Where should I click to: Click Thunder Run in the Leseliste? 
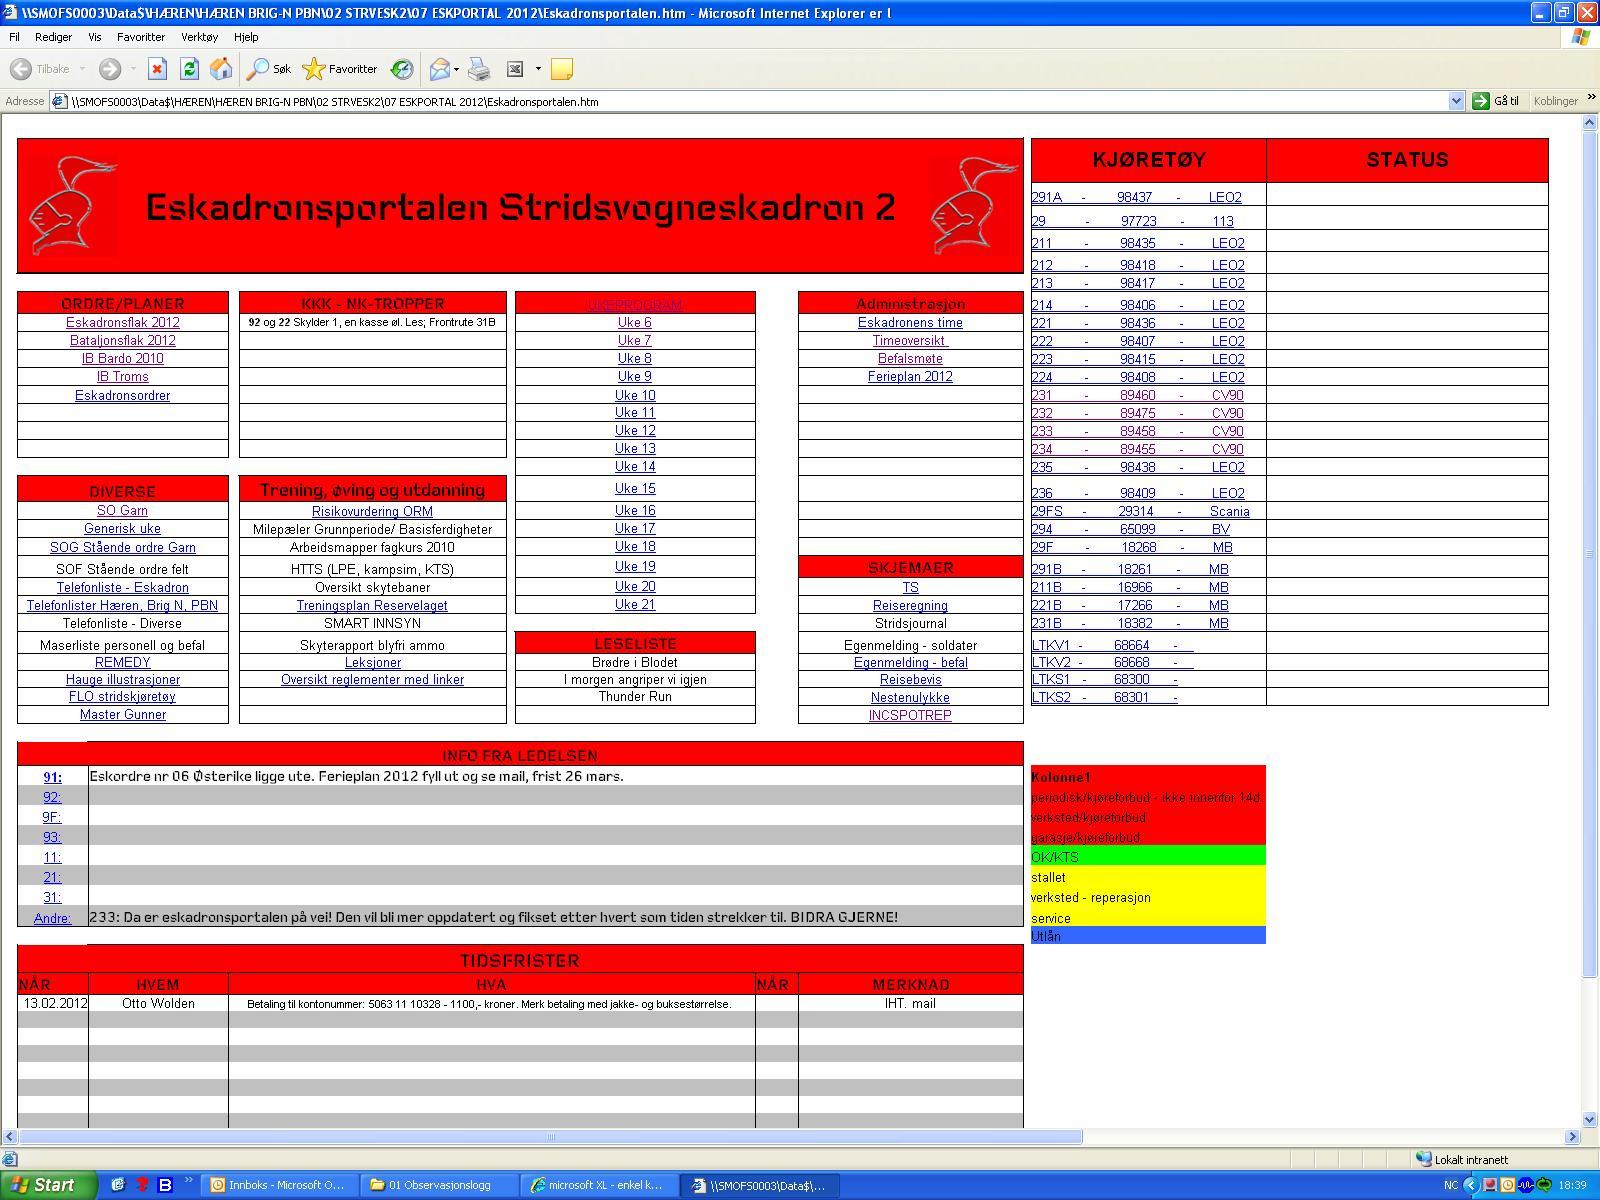(635, 696)
